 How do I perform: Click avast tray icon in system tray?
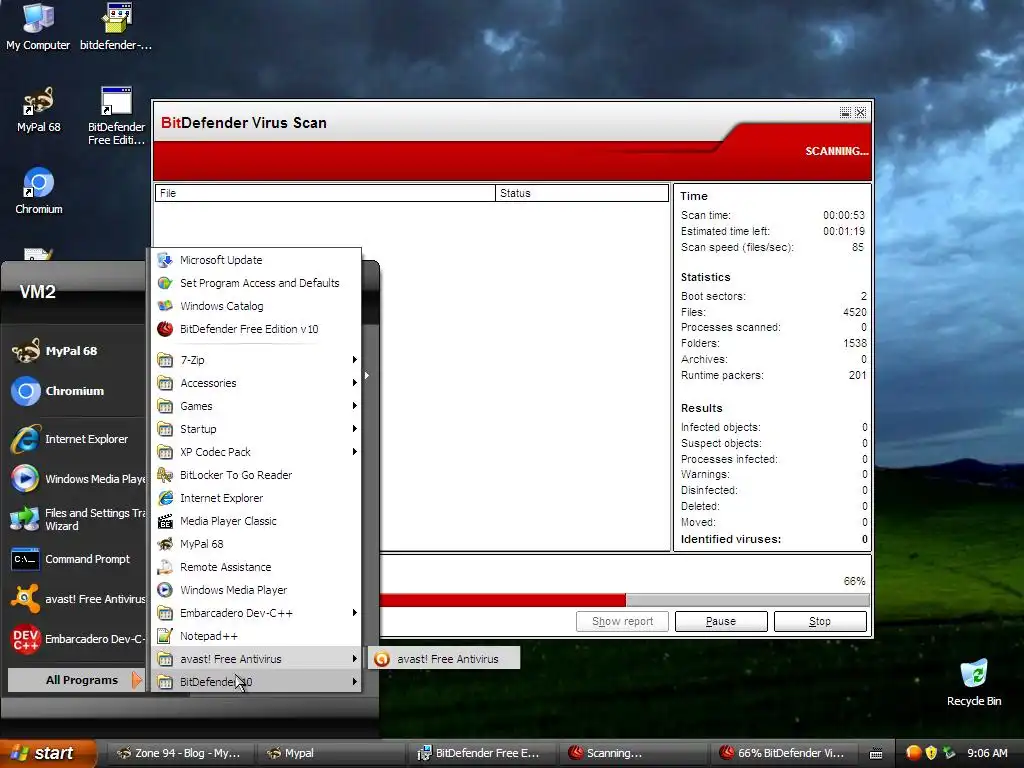tap(914, 753)
